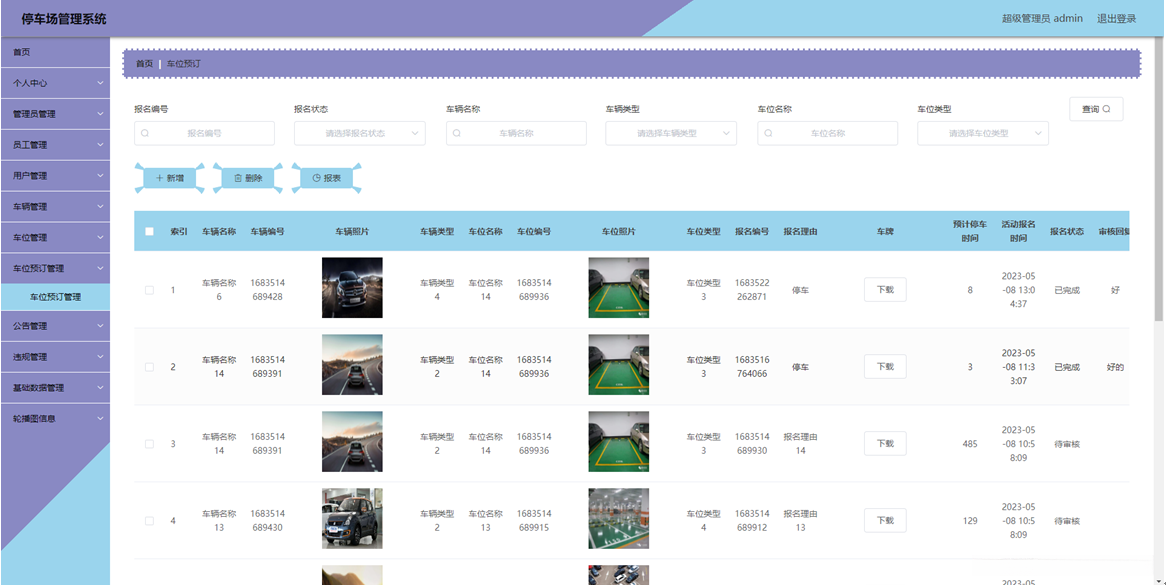The width and height of the screenshot is (1166, 585).
Task: Click parking time value 129
Action: tap(970, 521)
